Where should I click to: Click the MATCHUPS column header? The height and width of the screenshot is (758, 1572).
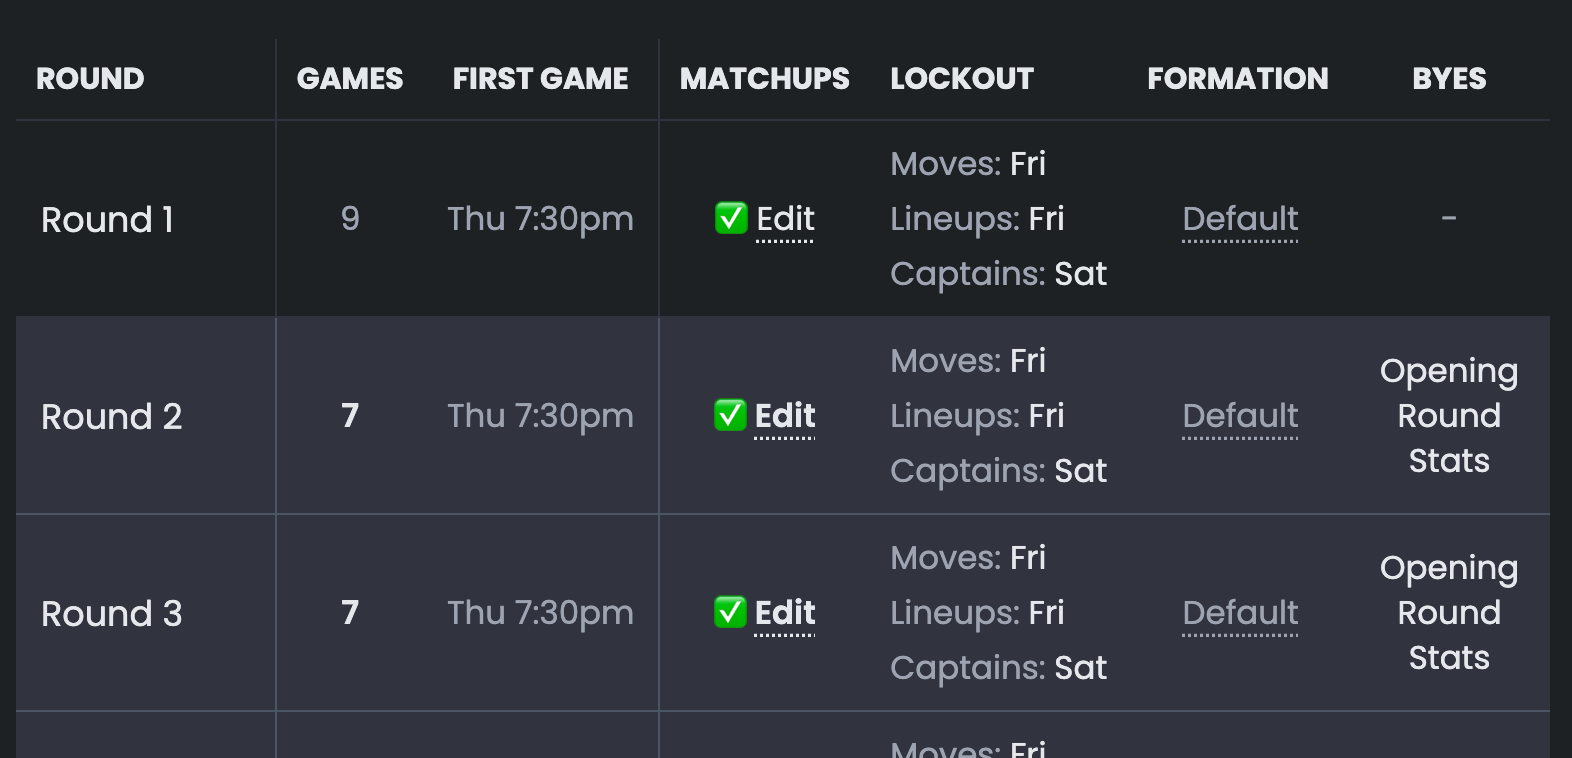pyautogui.click(x=764, y=79)
